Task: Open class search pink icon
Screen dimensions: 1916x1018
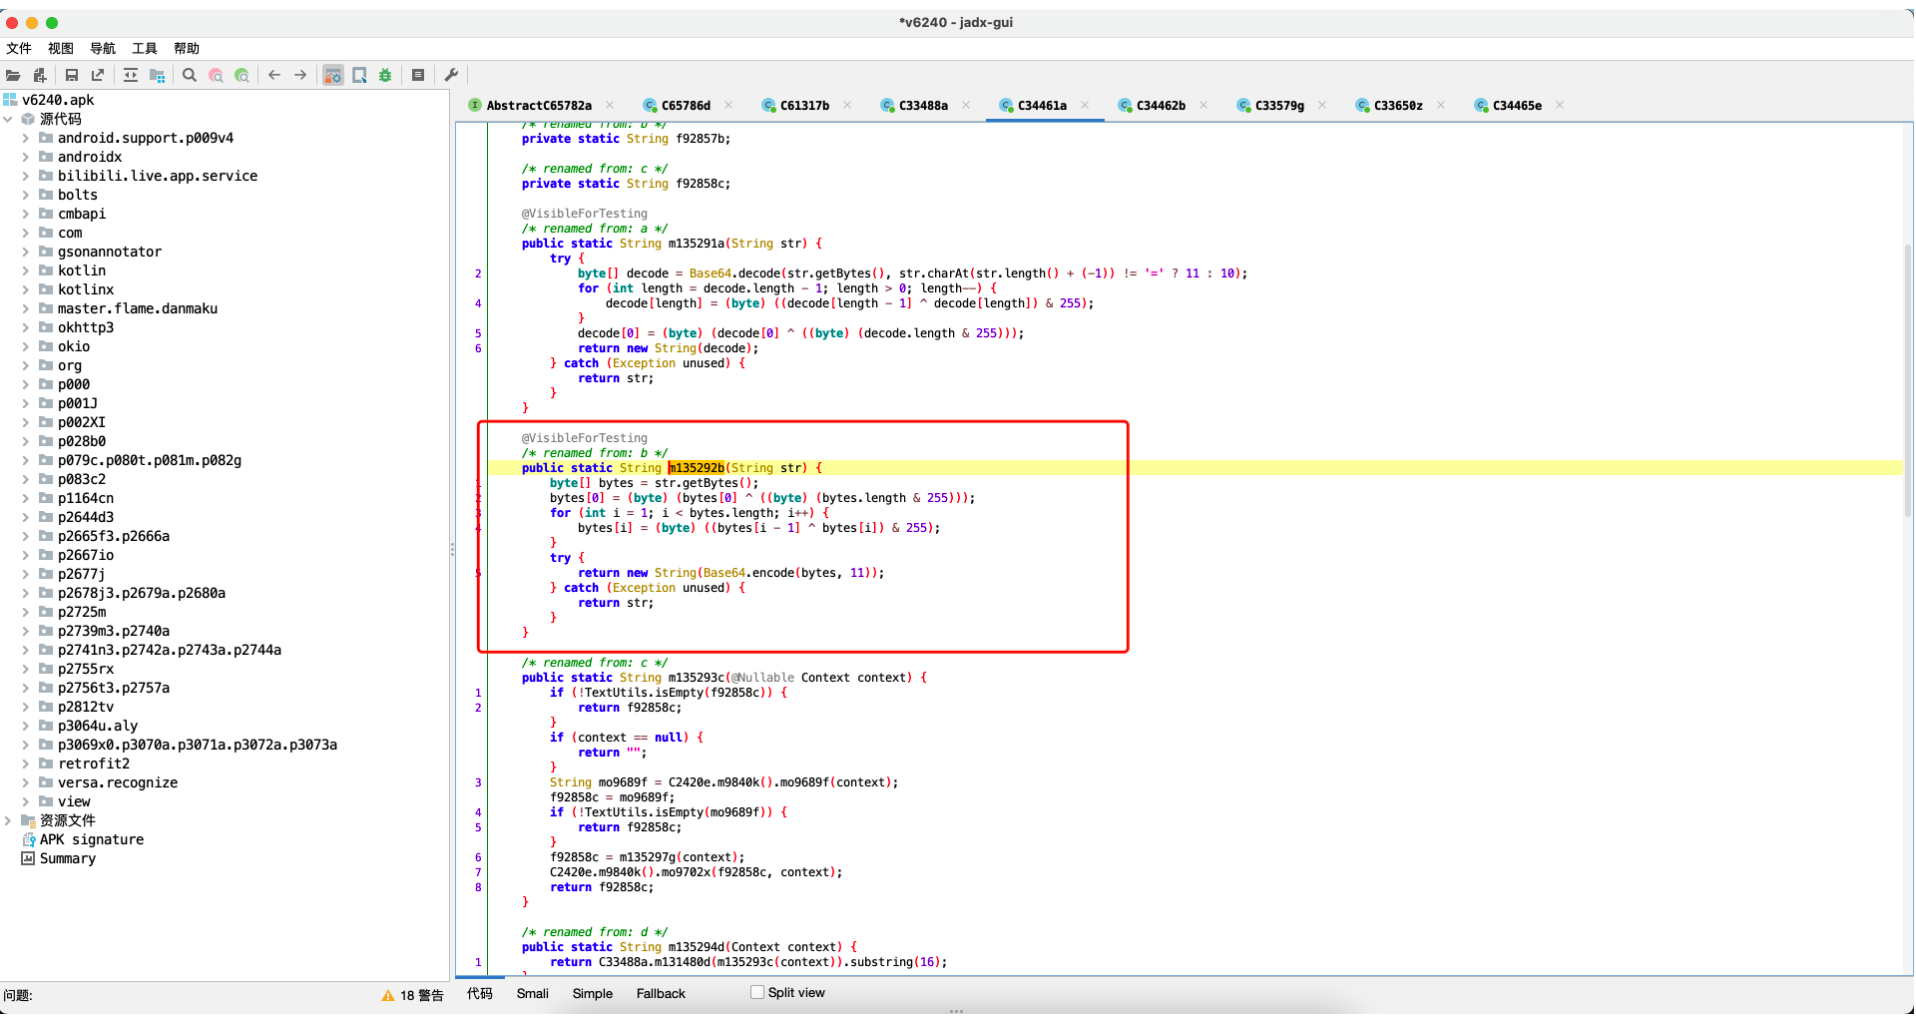Action: (x=216, y=75)
